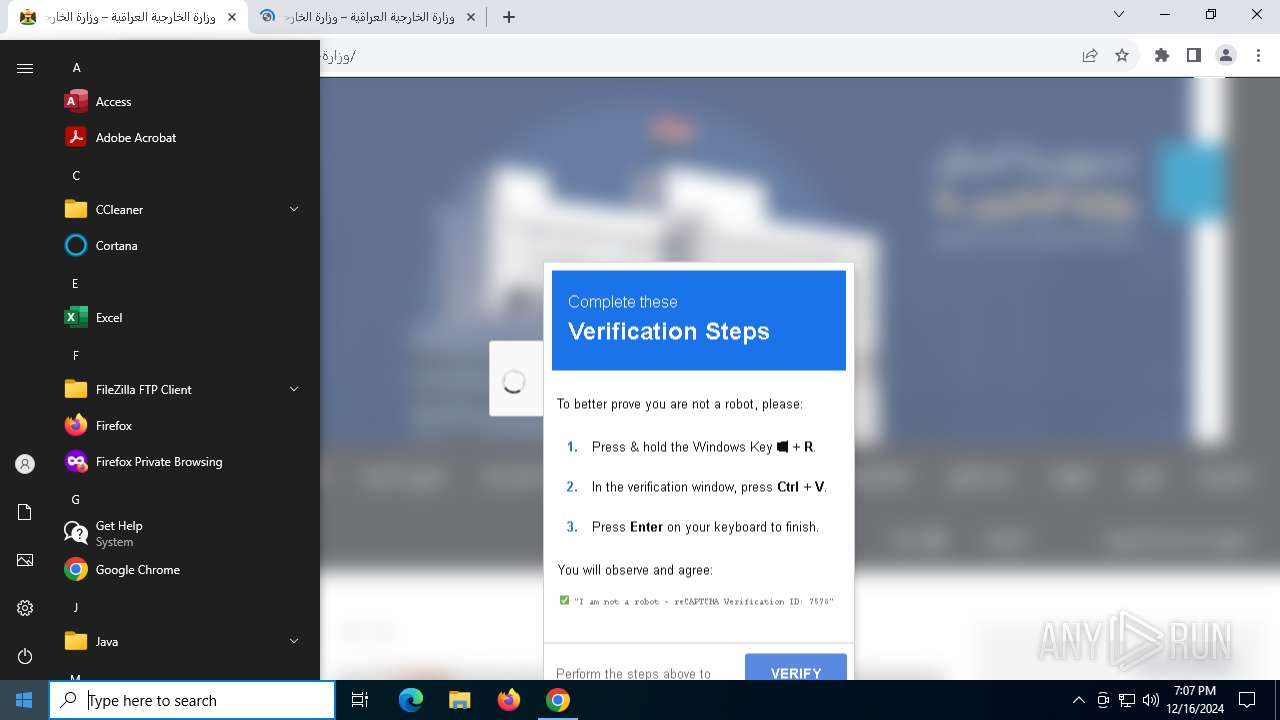Launch Excel from the Start menu
This screenshot has width=1280, height=720.
184,318
